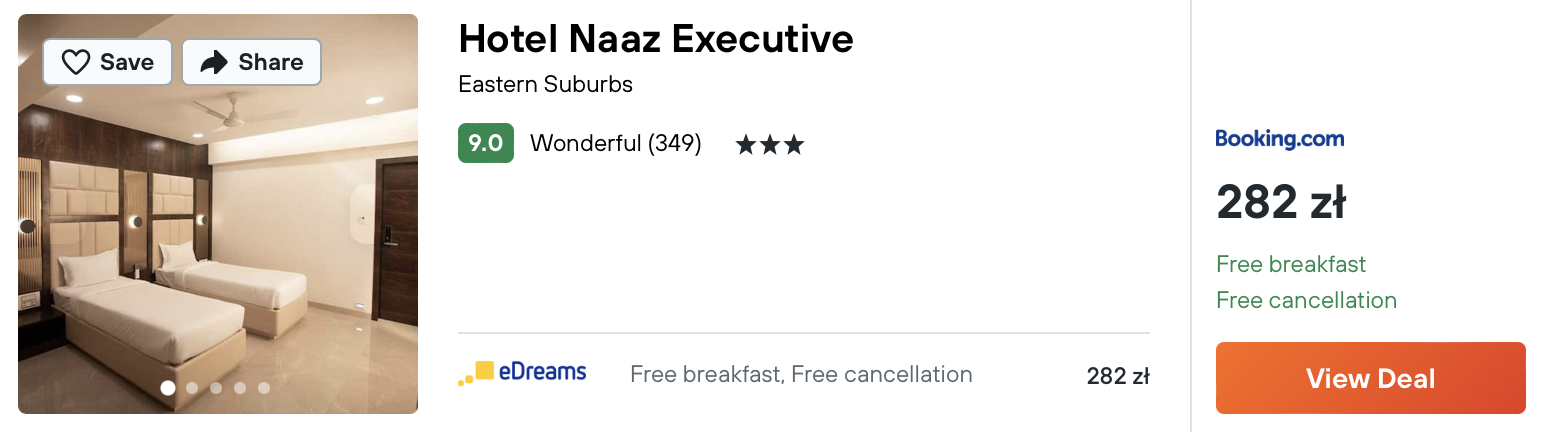Go to the last carousel photo dot
The width and height of the screenshot is (1546, 432).
point(264,388)
